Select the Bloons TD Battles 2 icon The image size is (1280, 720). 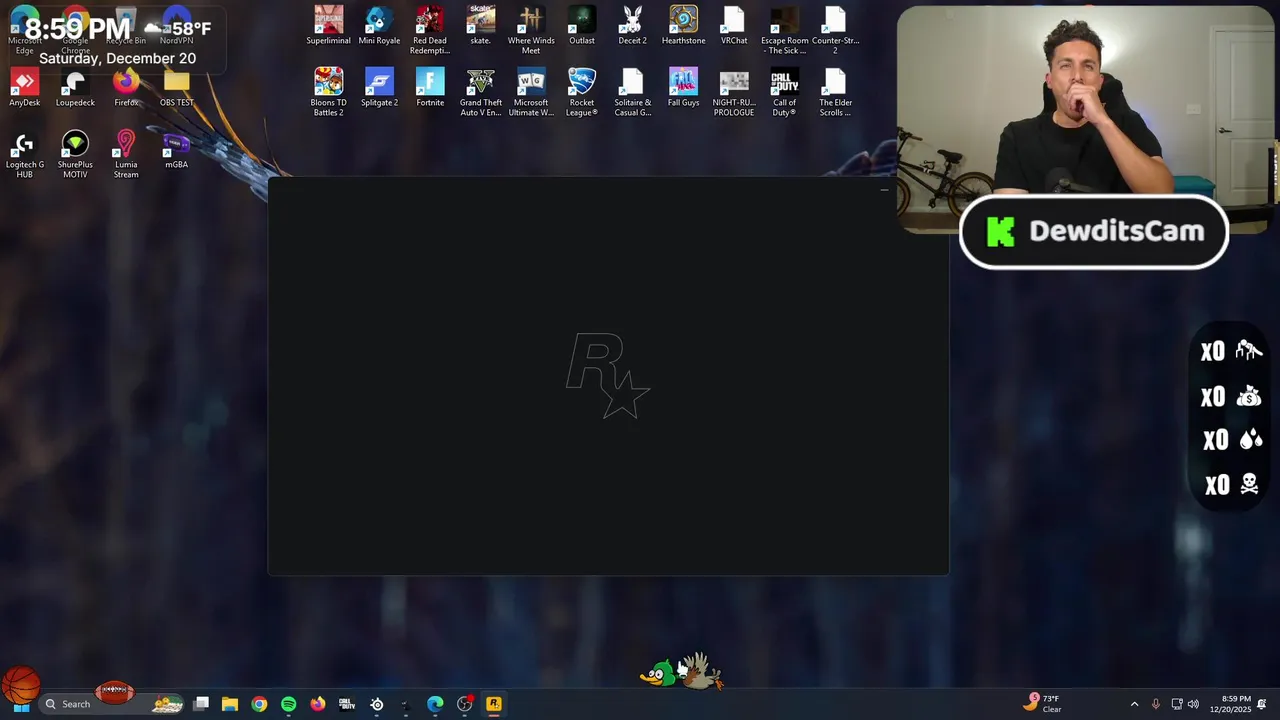(x=328, y=93)
